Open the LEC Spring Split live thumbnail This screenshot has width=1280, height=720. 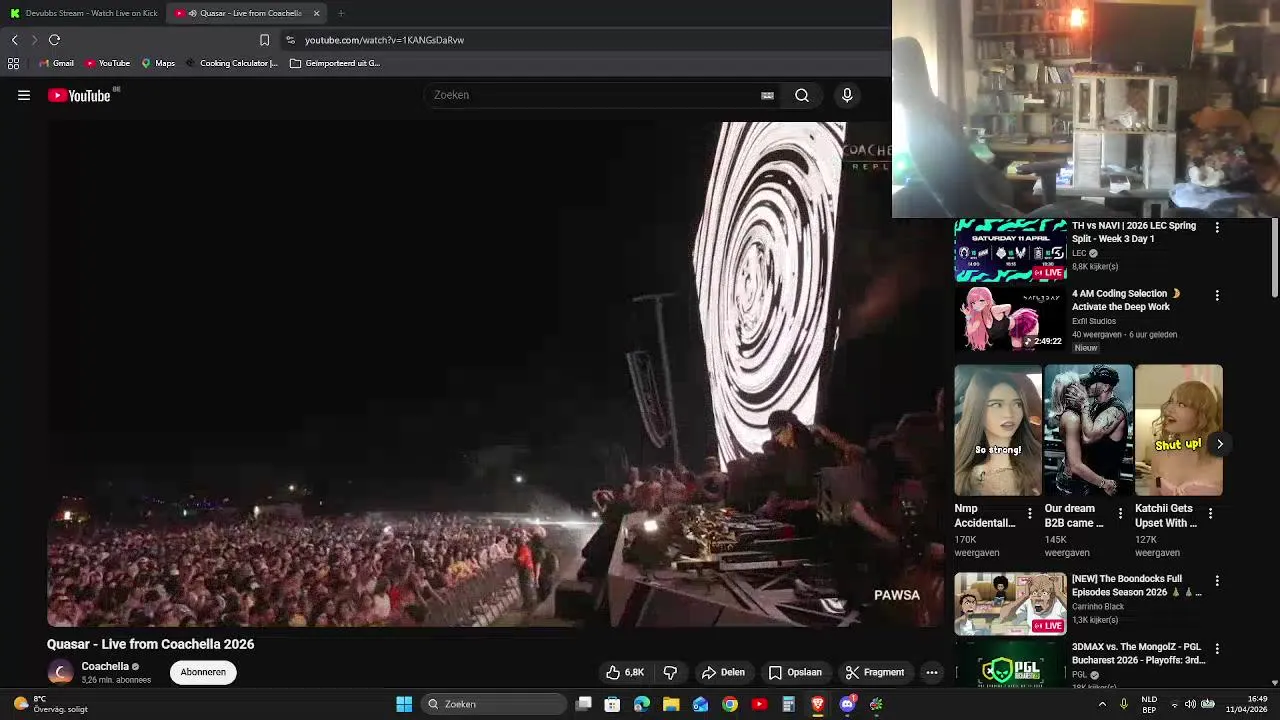[x=1010, y=250]
